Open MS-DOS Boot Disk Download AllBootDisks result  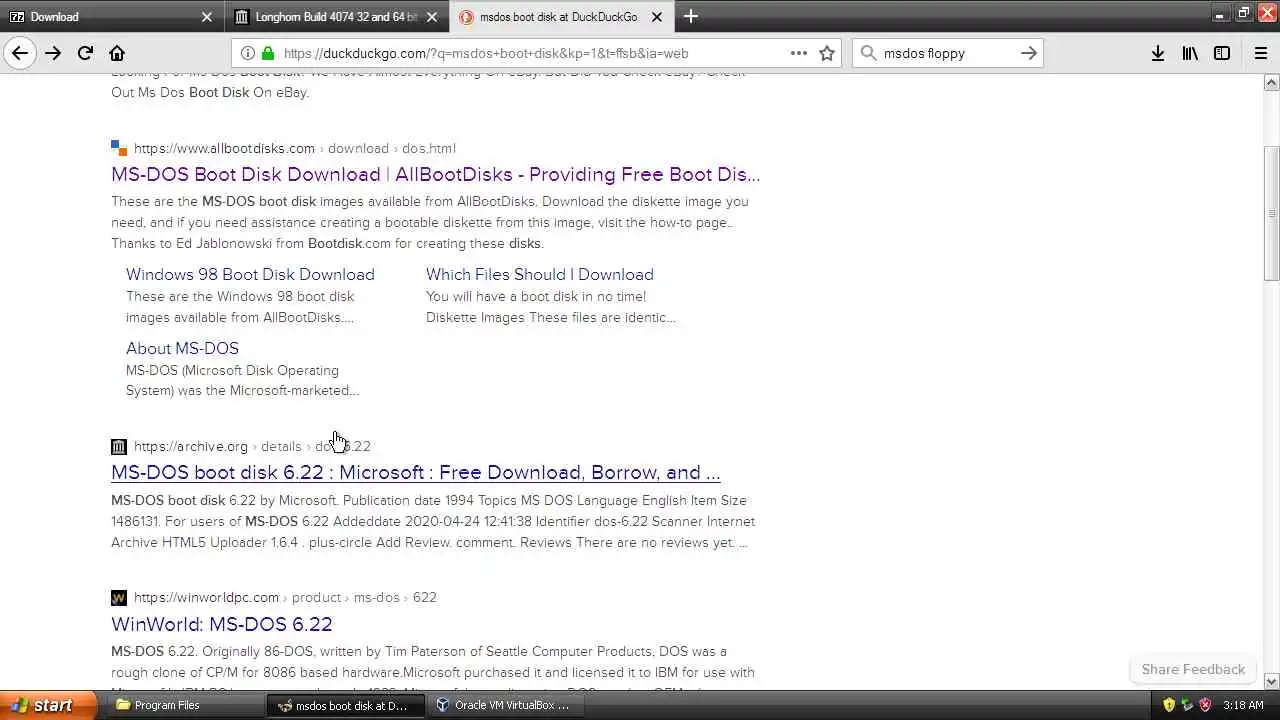coord(436,174)
